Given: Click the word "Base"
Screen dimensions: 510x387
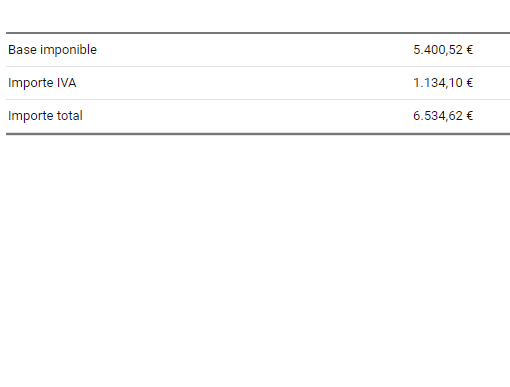Looking at the screenshot, I should 22,50.
